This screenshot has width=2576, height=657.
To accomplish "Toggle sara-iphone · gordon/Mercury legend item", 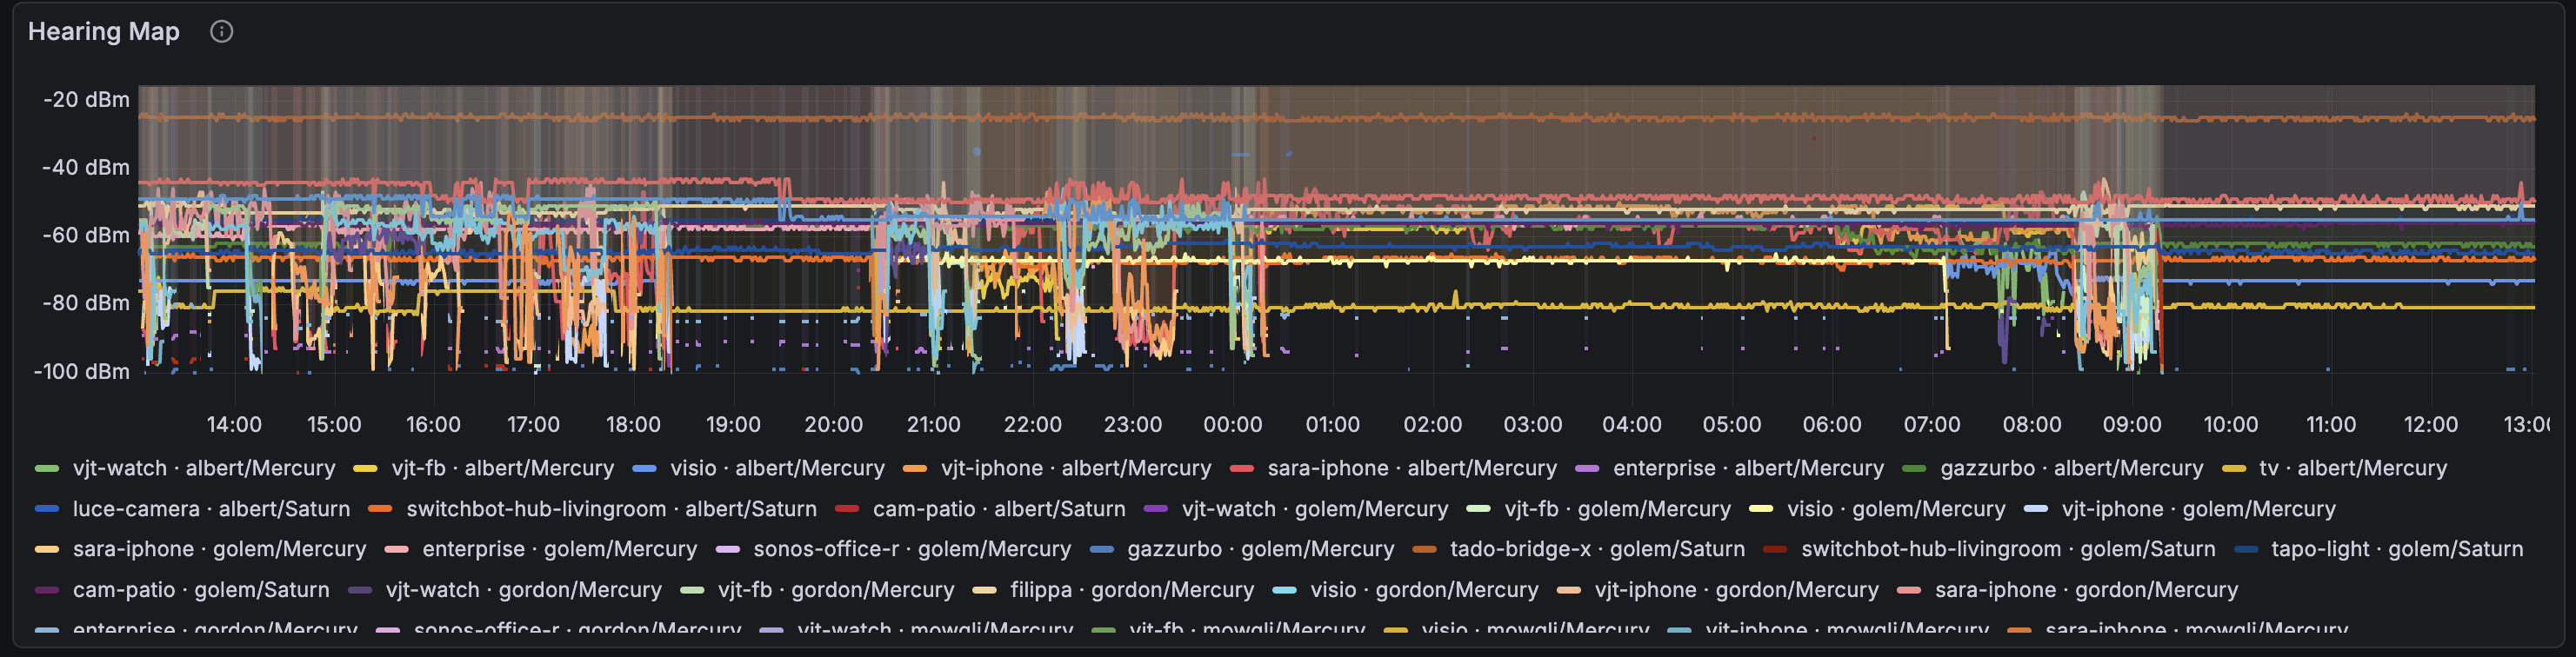I will (x=2085, y=590).
